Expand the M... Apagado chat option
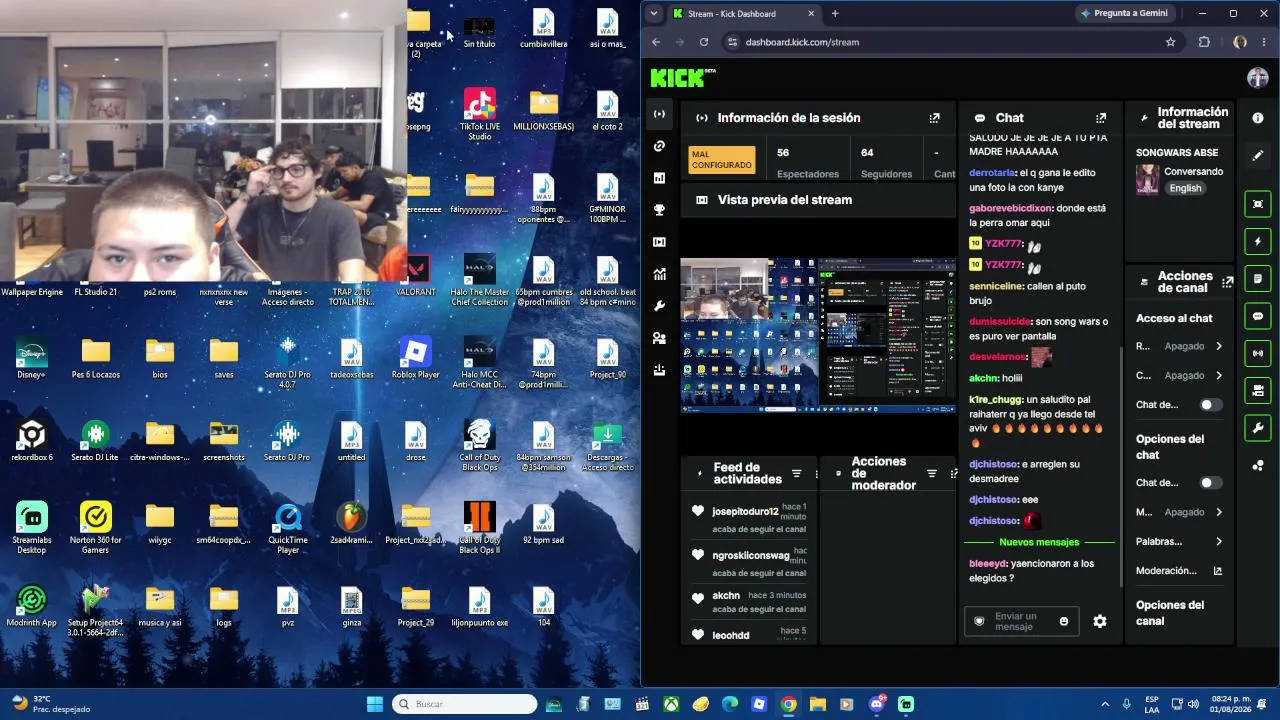1280x720 pixels. point(1180,512)
